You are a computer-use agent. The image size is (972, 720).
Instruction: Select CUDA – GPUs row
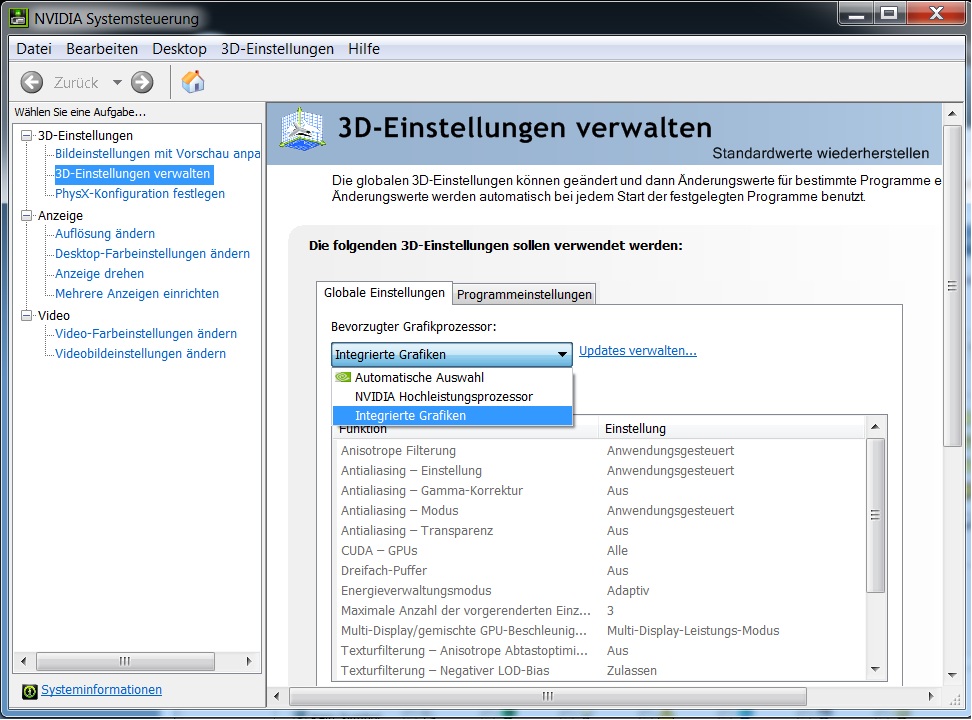pos(599,551)
